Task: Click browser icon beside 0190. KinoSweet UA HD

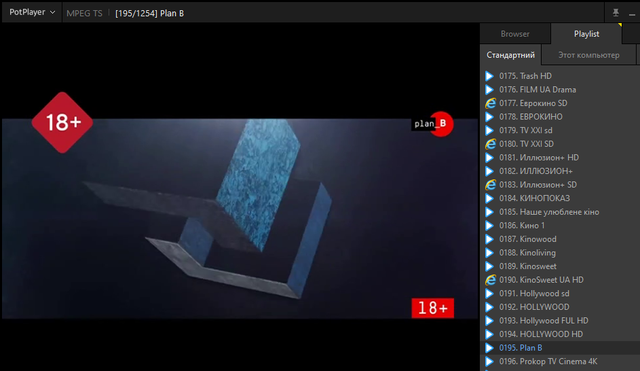Action: [490, 280]
